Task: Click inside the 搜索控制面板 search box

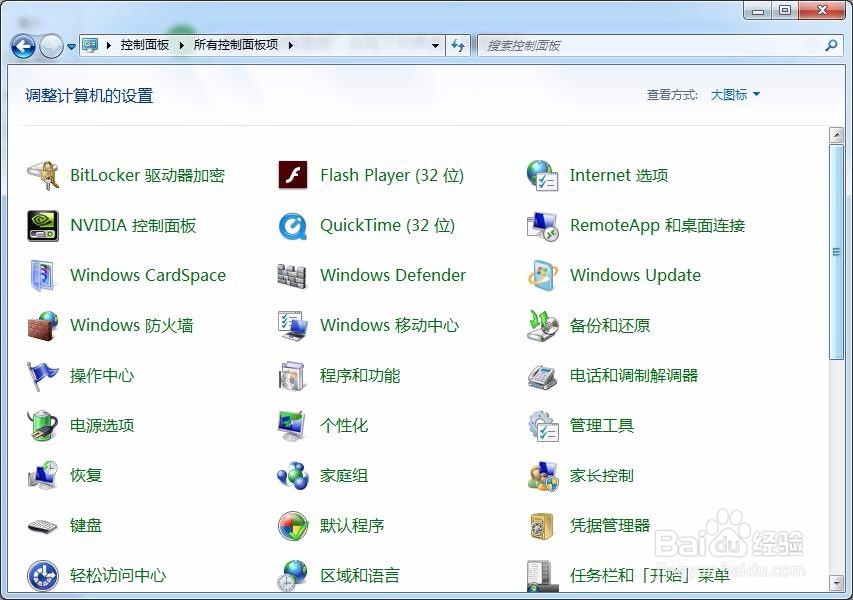Action: click(600, 45)
